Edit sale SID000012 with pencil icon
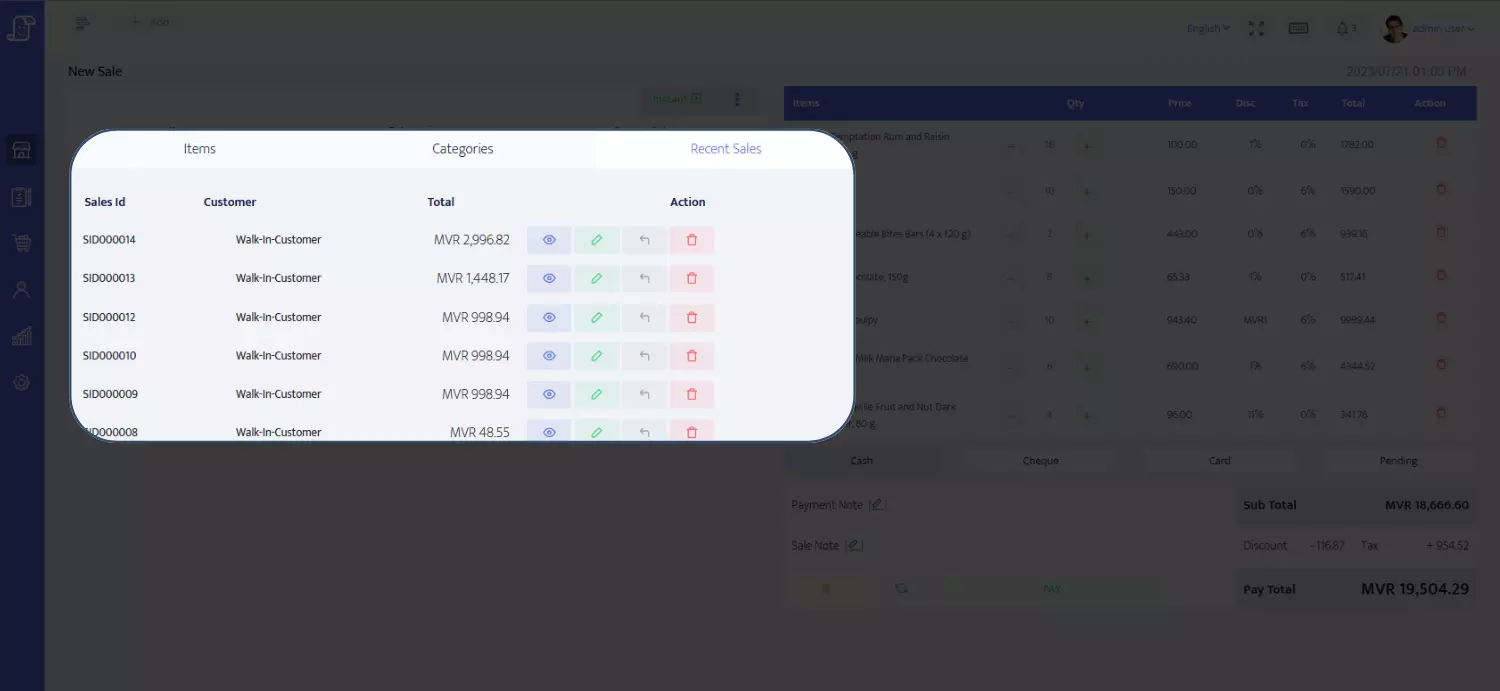Viewport: 1500px width, 691px height. 597,318
